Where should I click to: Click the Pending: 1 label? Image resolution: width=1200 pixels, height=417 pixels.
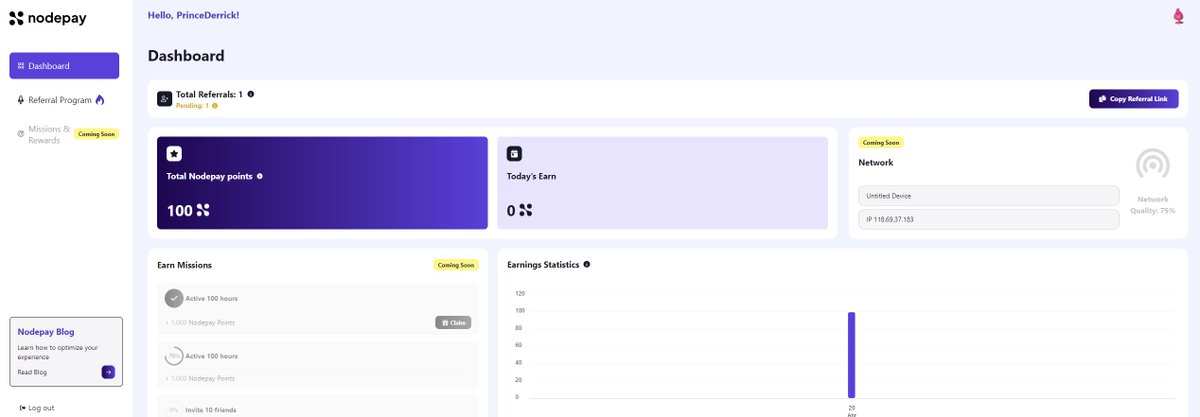(x=193, y=105)
